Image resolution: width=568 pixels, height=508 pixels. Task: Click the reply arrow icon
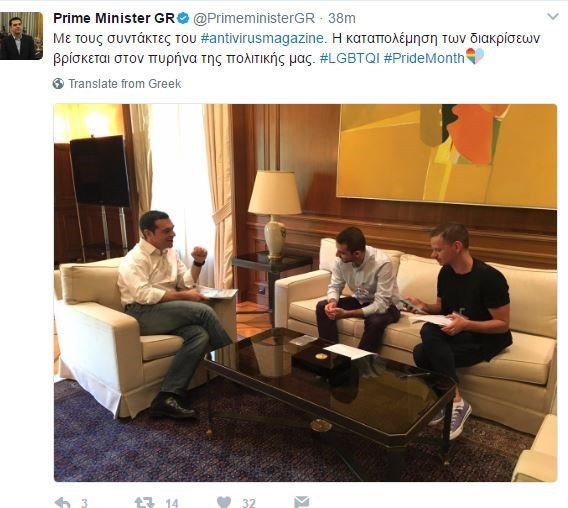pyautogui.click(x=62, y=503)
